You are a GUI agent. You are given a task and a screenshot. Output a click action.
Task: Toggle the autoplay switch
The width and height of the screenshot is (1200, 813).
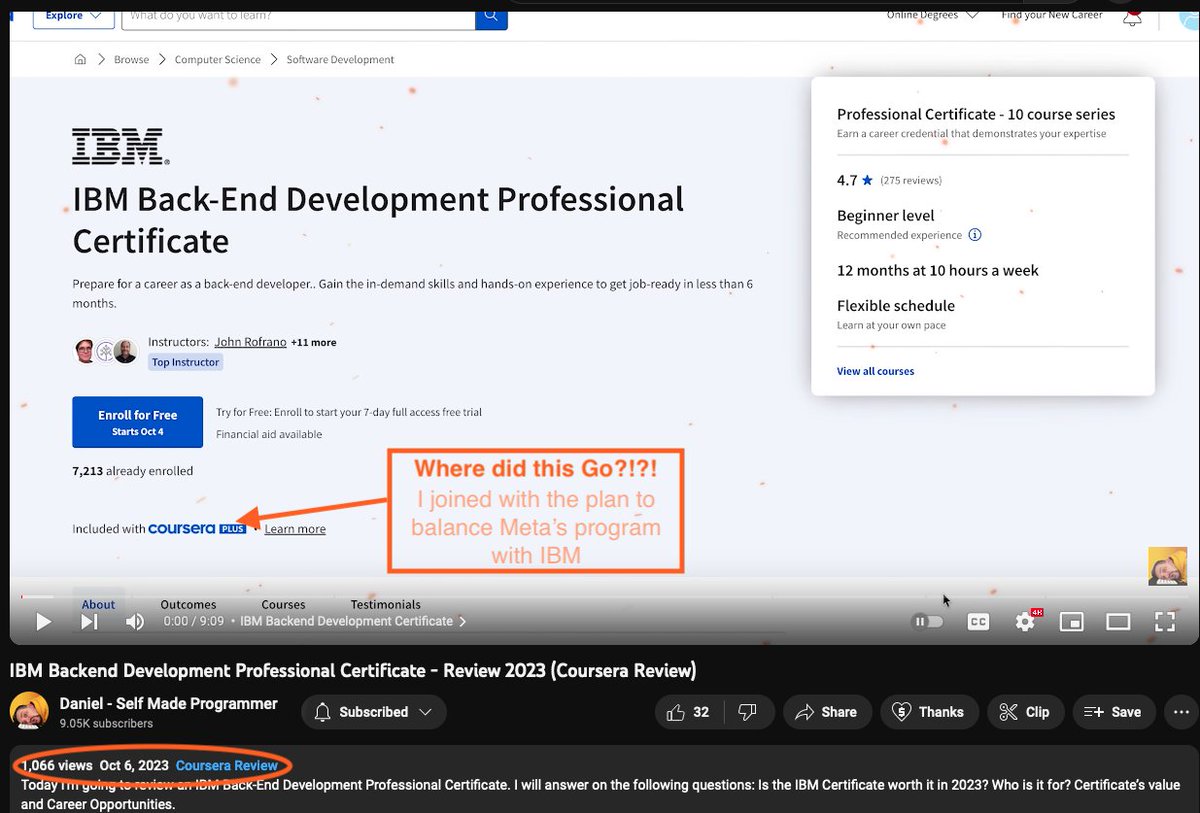click(x=929, y=622)
